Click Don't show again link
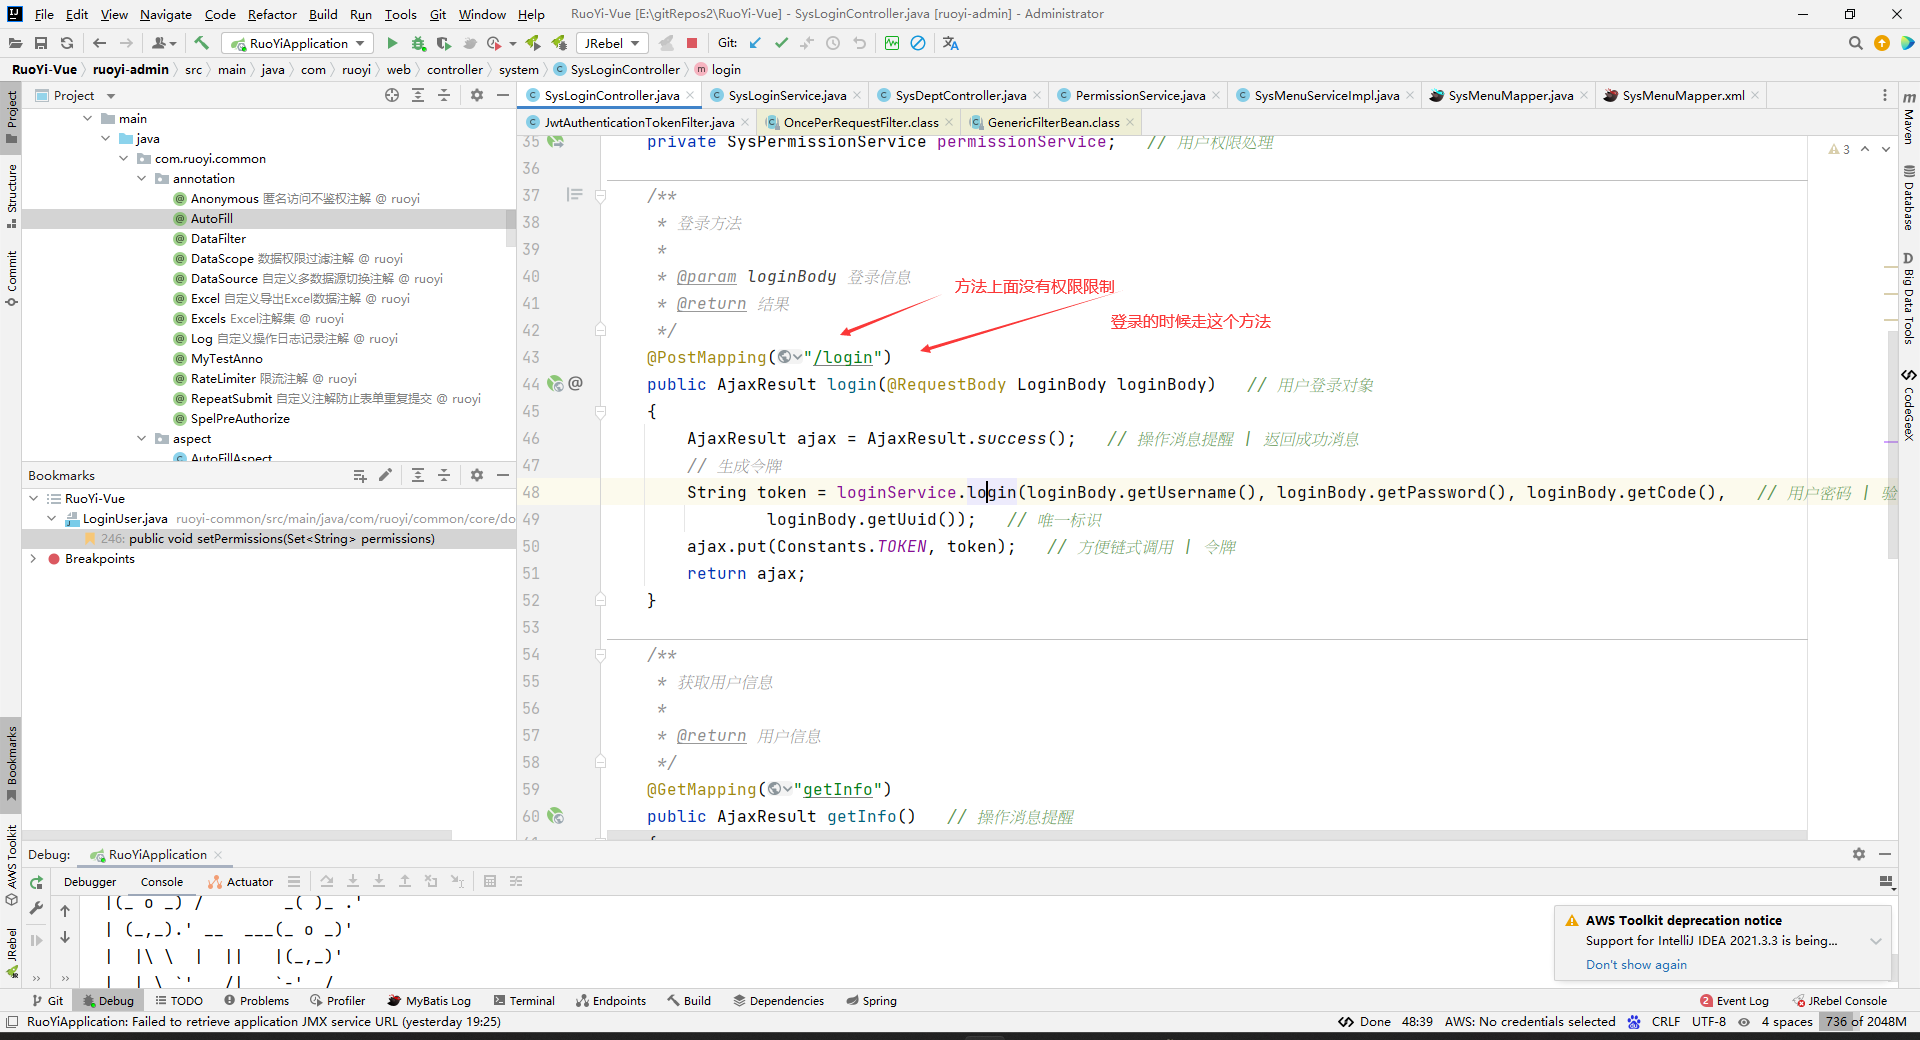The height and width of the screenshot is (1040, 1920). click(x=1636, y=965)
